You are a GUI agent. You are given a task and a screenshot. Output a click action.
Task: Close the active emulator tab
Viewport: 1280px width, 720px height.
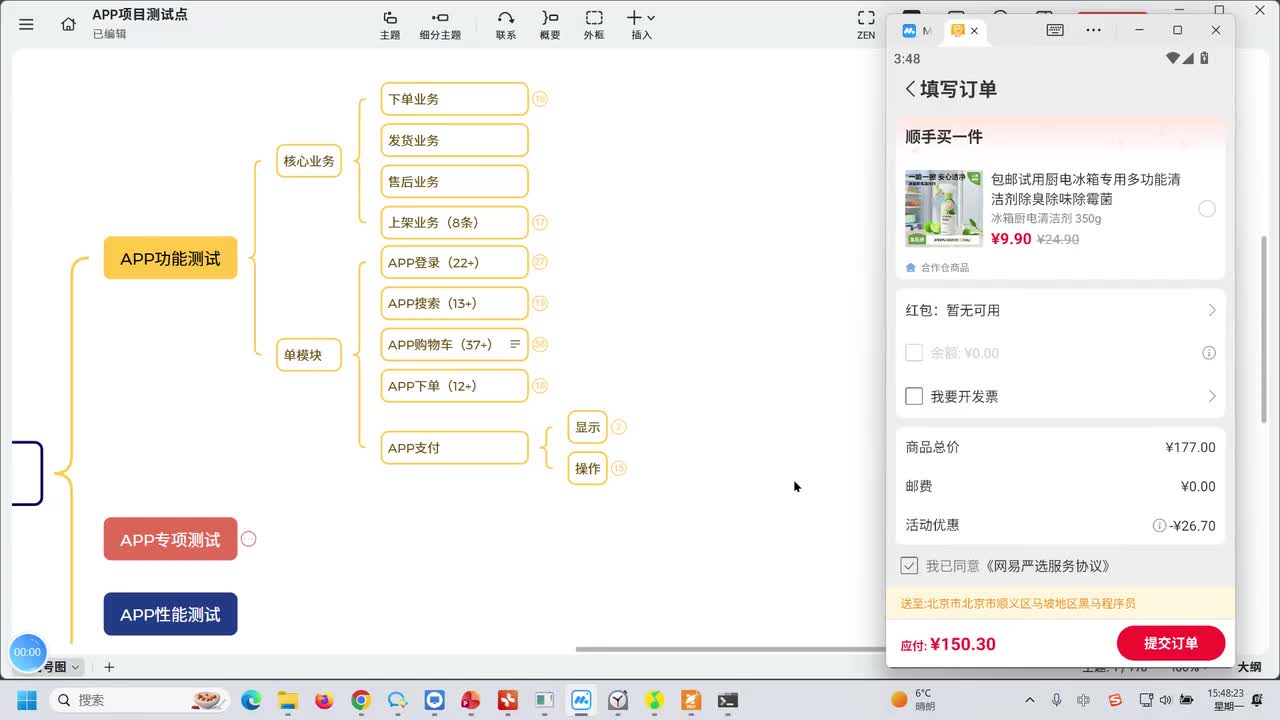click(974, 31)
